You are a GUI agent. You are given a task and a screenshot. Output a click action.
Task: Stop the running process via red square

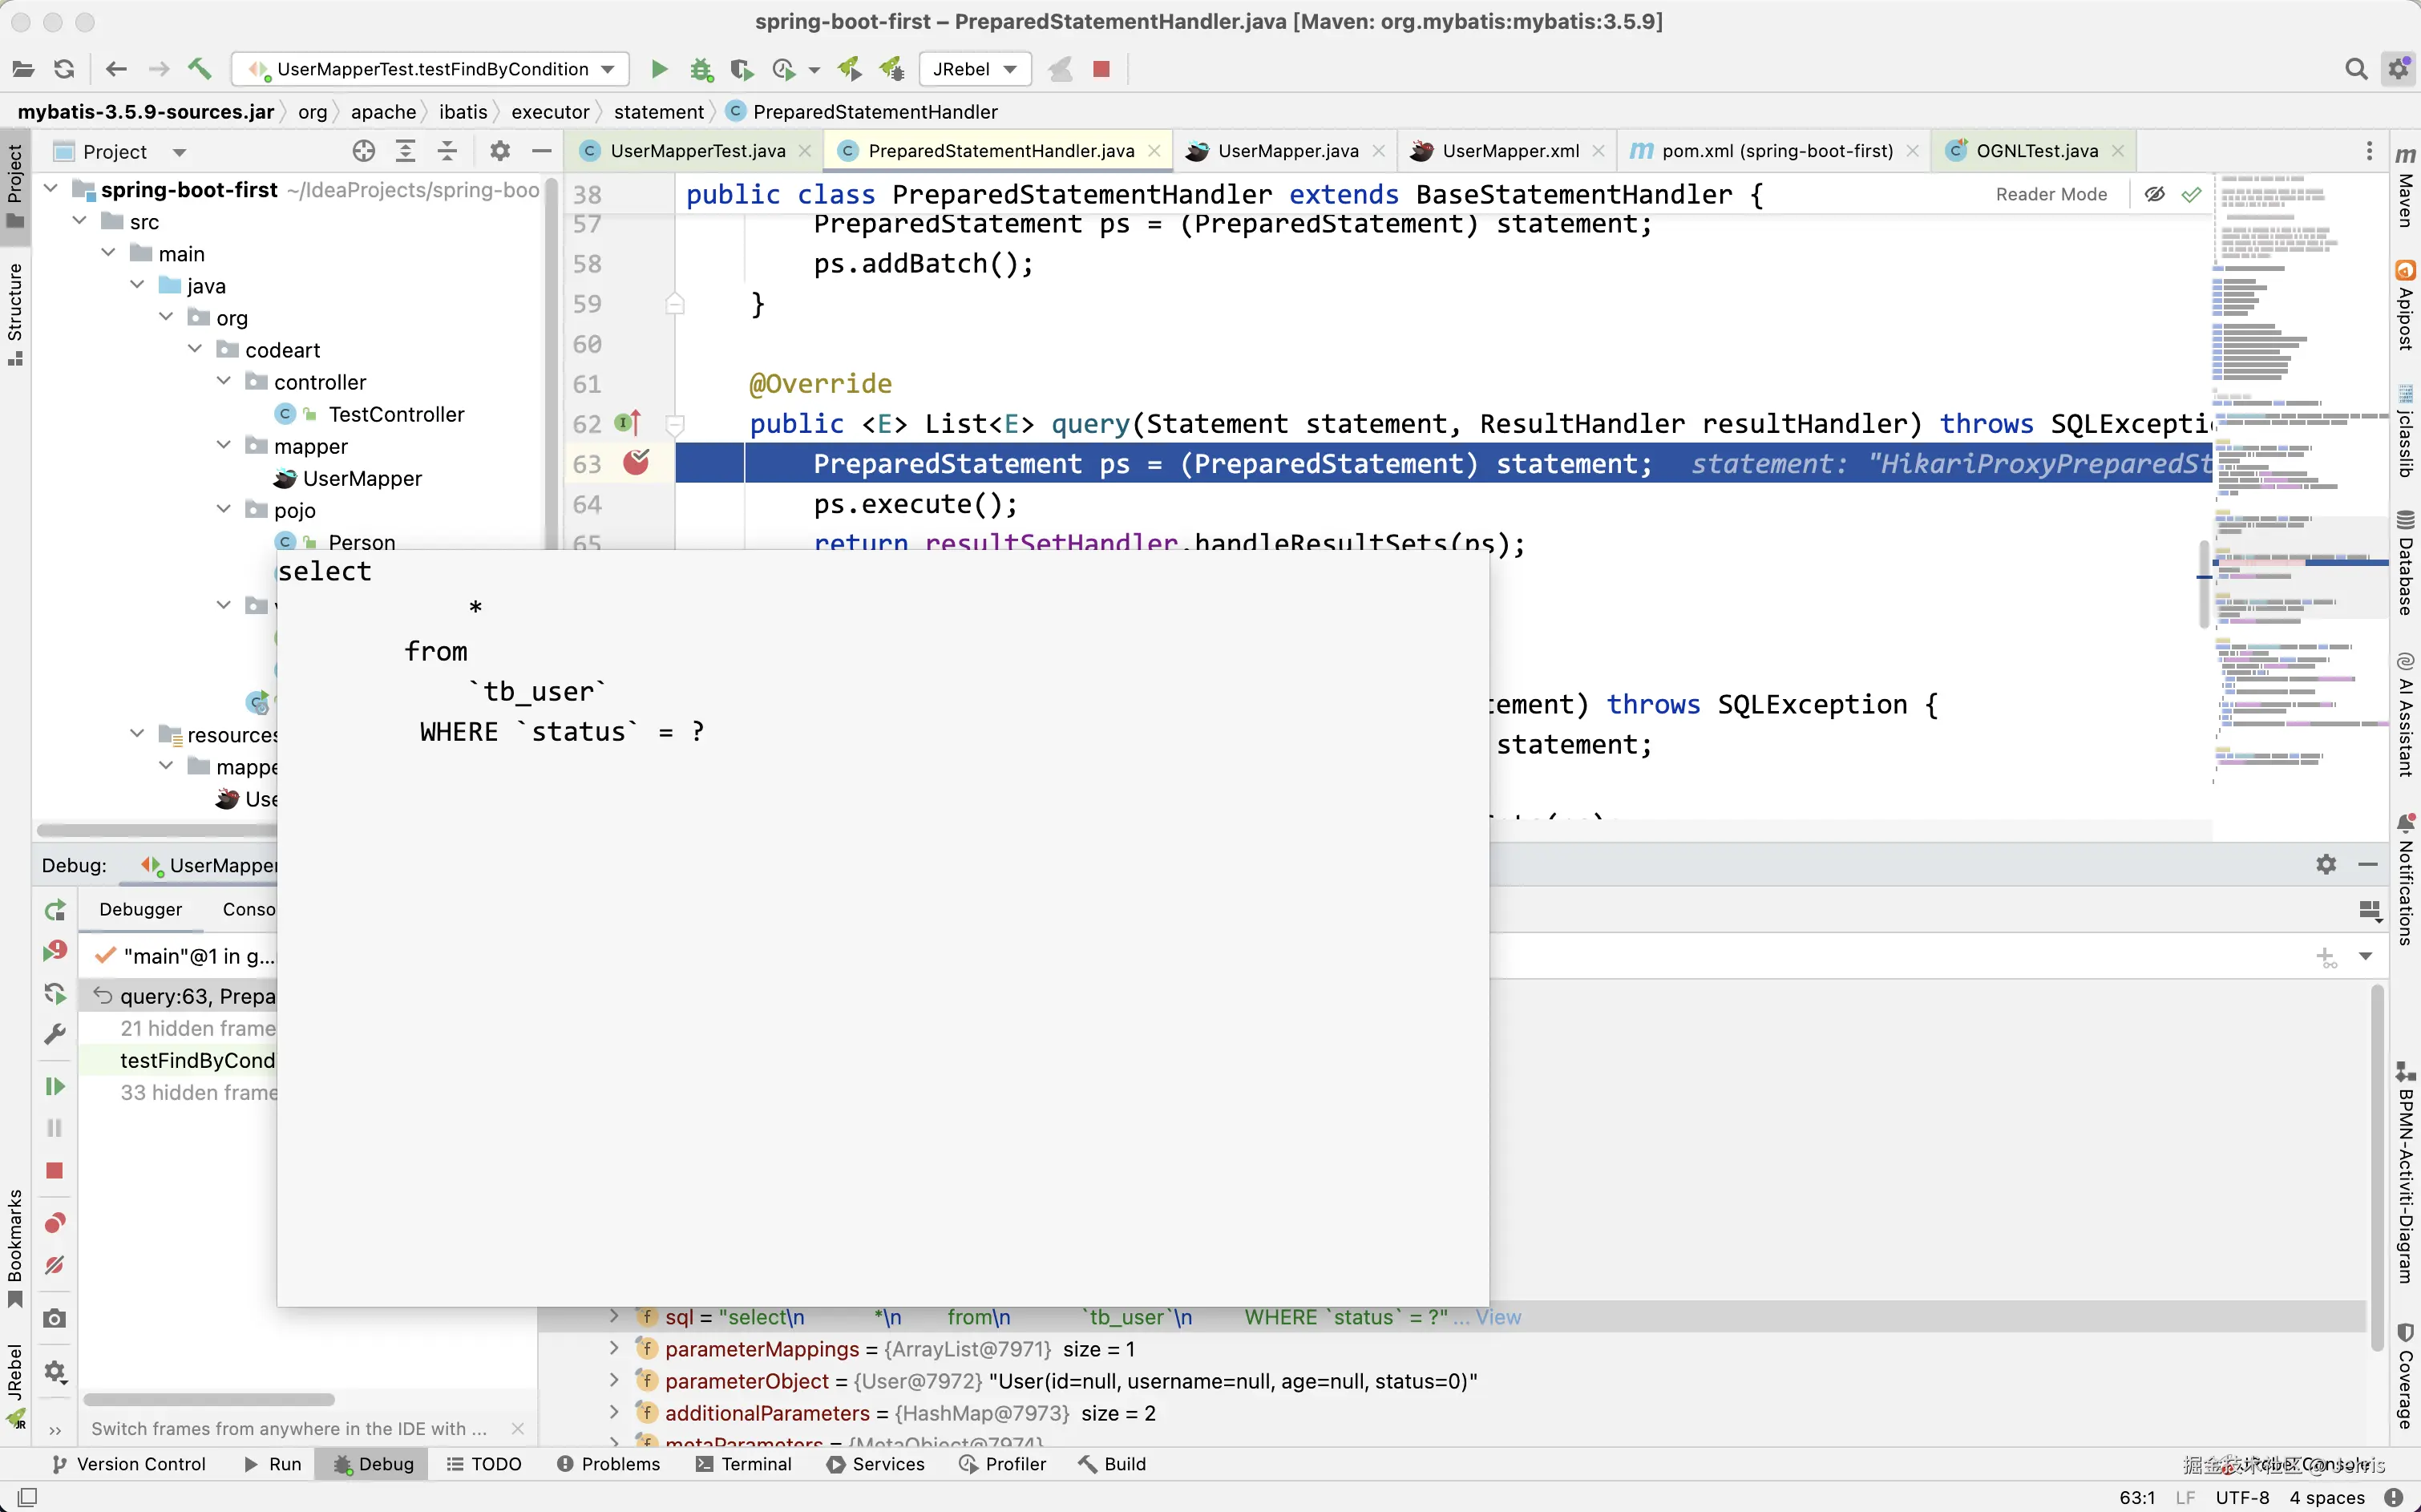1101,69
